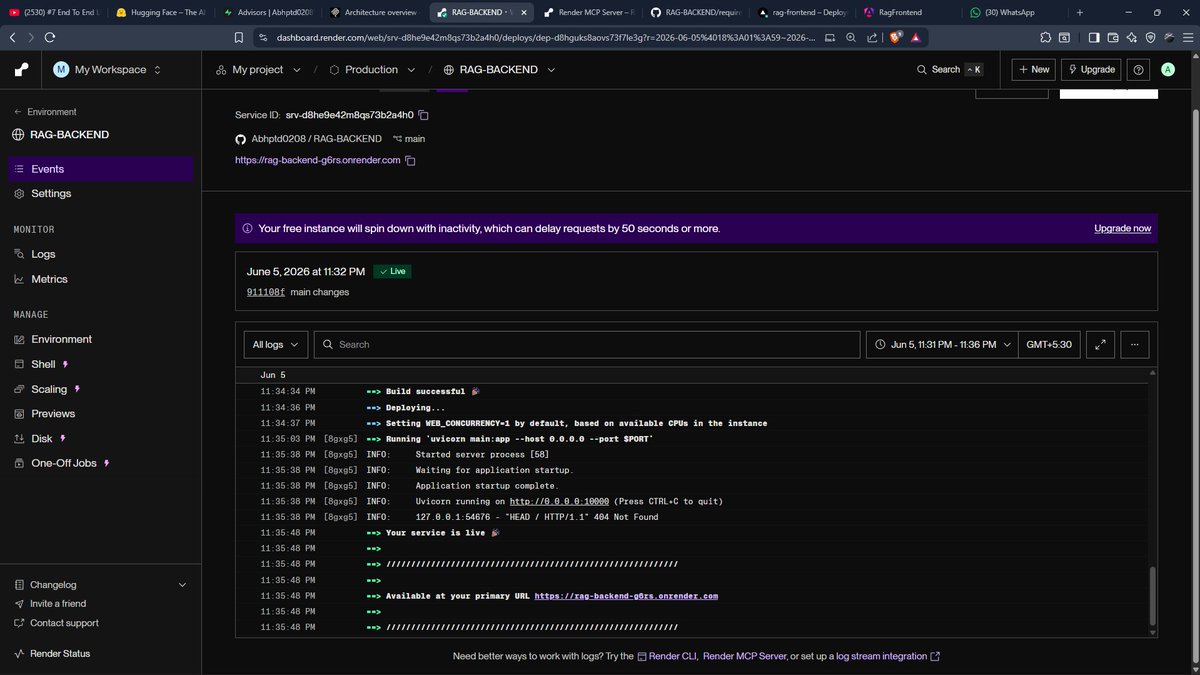Switch to the Architecture overview tab

click(x=374, y=12)
